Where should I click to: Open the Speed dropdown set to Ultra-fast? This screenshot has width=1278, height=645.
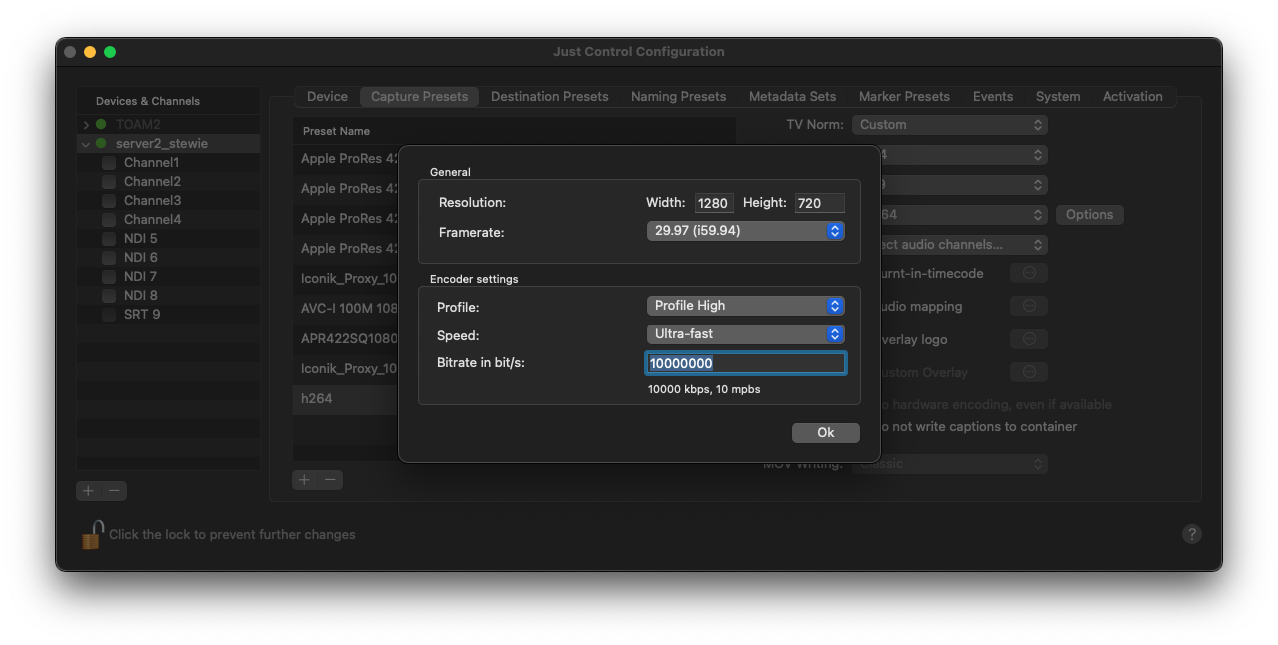tap(746, 334)
